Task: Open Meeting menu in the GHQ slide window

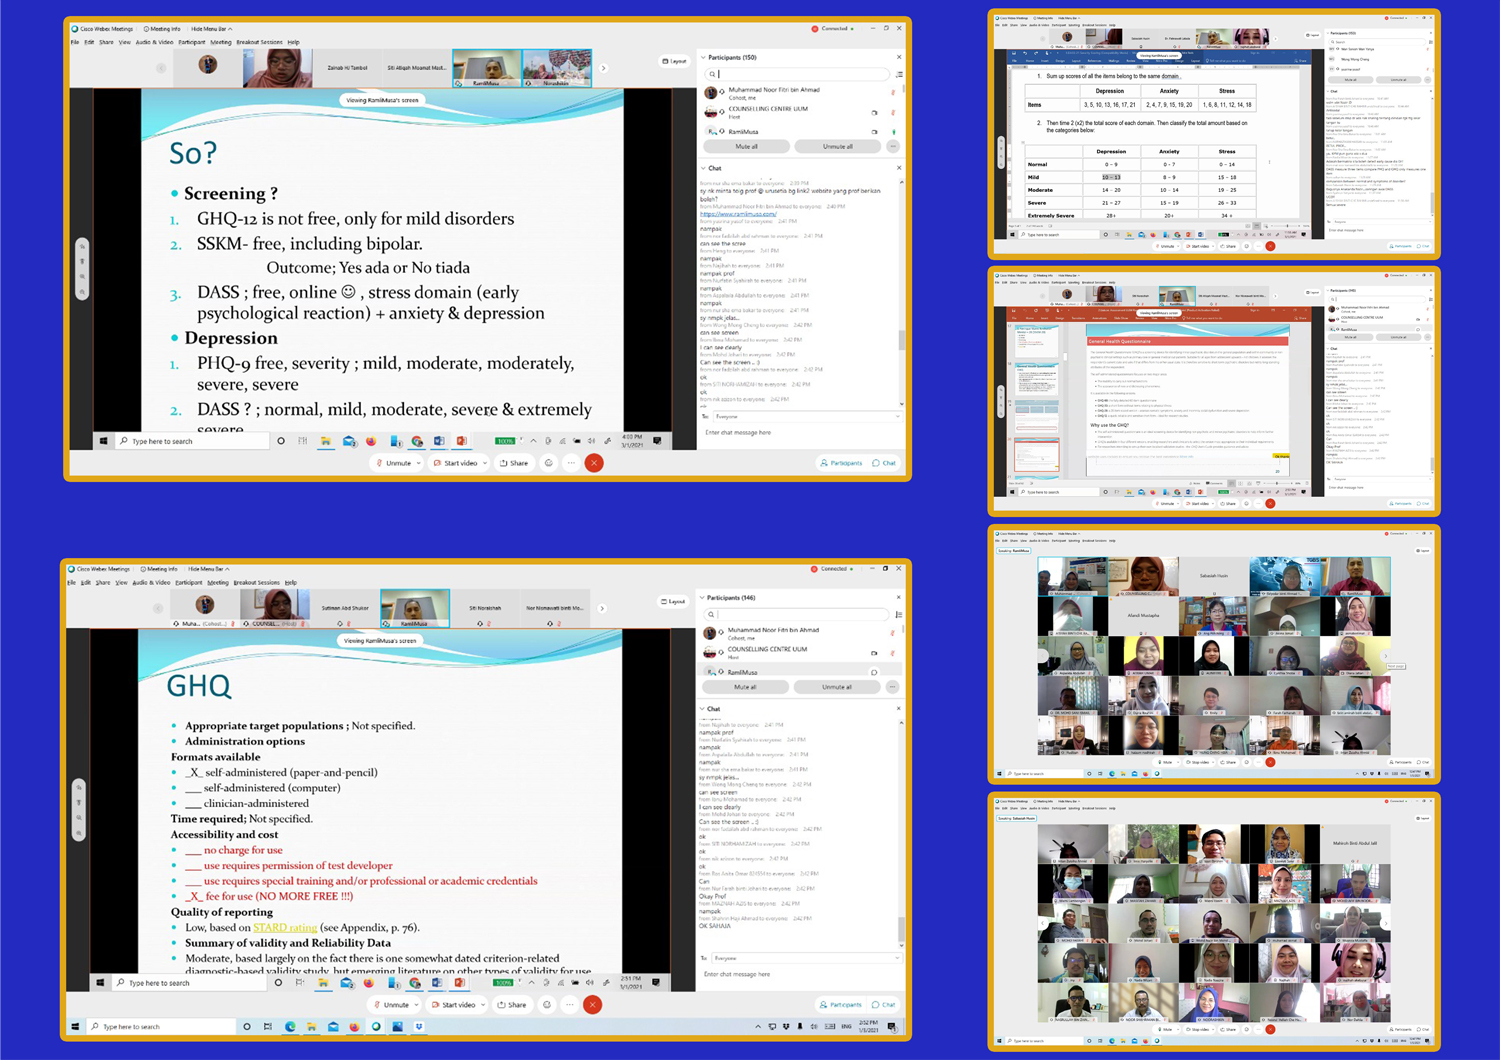Action: click(x=218, y=582)
